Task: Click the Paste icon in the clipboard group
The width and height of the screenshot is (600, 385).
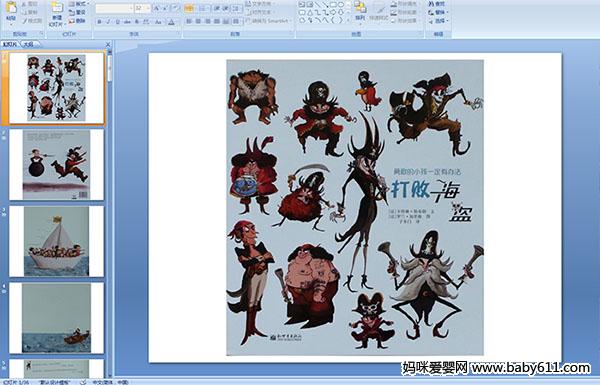Action: coord(11,12)
